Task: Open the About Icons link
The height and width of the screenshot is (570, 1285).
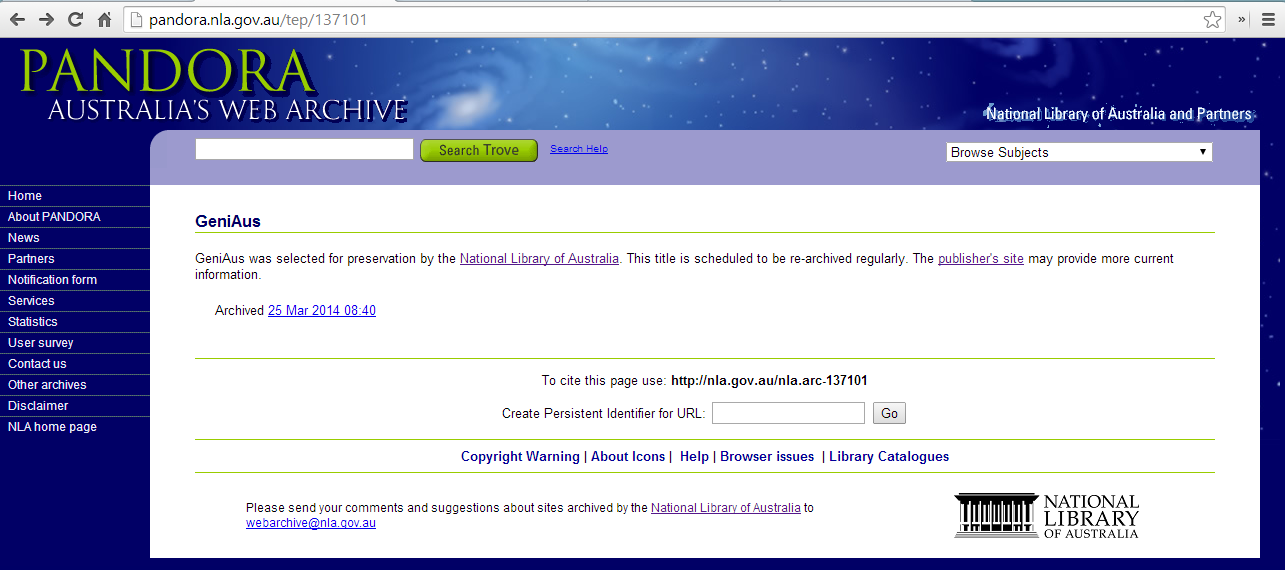Action: [628, 456]
